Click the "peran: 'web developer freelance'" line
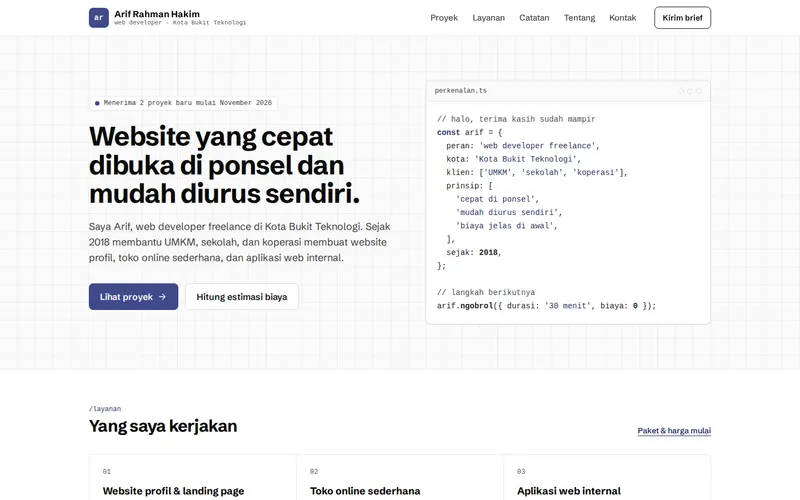 [x=523, y=146]
